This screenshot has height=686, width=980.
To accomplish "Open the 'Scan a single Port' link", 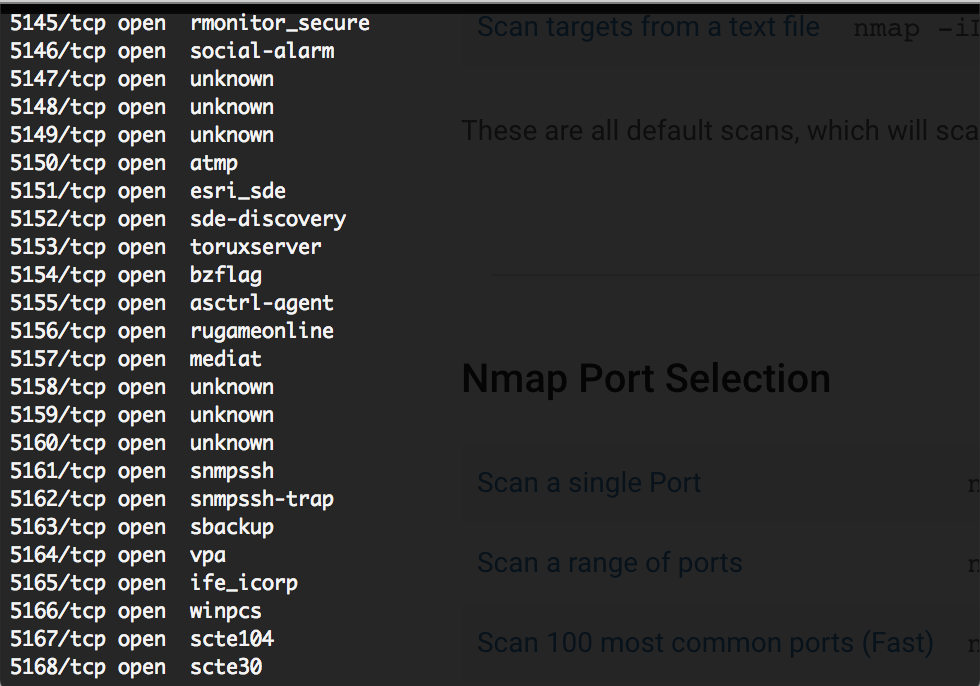I will point(589,483).
